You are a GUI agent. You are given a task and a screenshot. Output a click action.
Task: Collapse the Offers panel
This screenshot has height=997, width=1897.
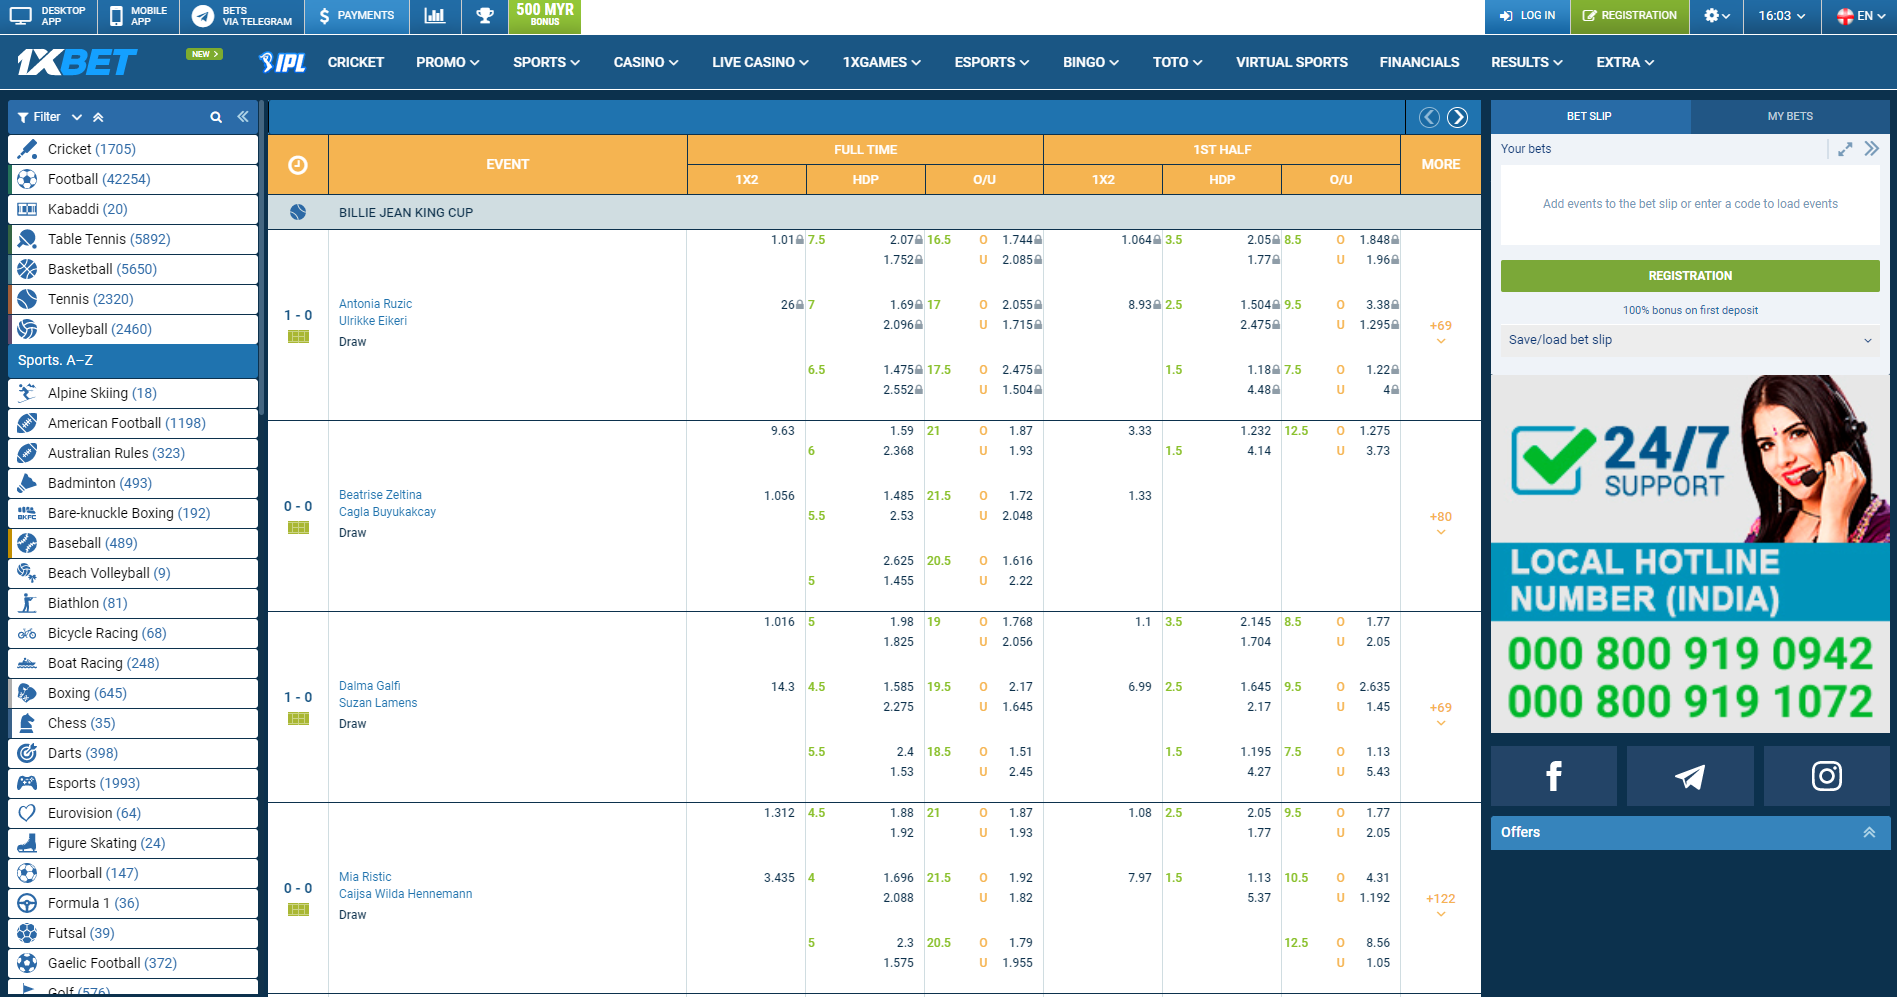tap(1868, 832)
